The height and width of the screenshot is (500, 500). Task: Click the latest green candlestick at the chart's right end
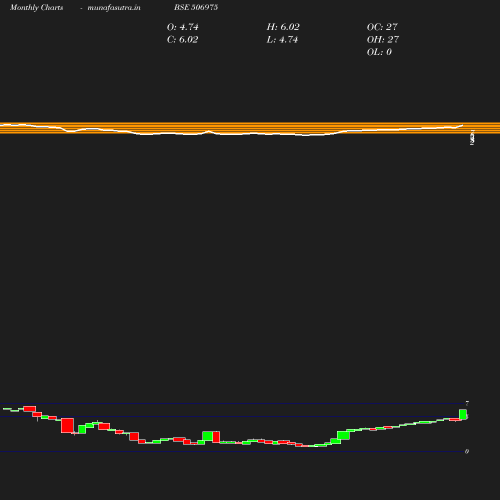[463, 414]
